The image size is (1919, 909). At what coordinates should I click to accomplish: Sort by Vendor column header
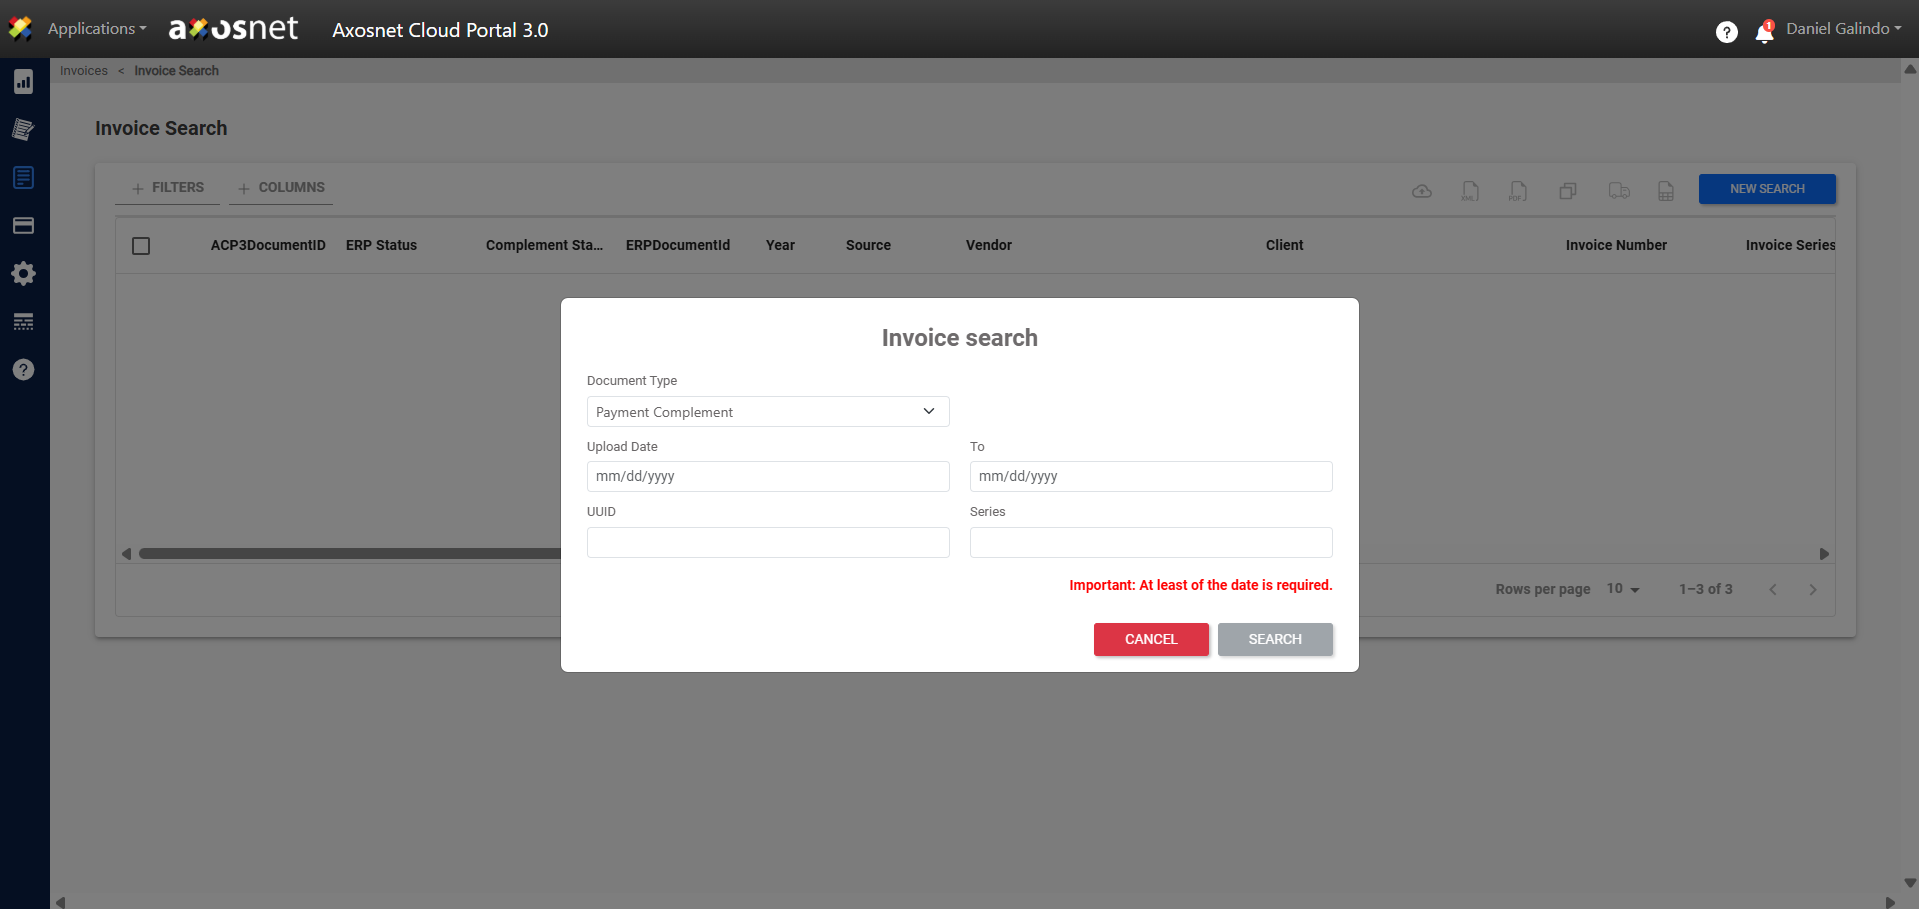coord(989,246)
